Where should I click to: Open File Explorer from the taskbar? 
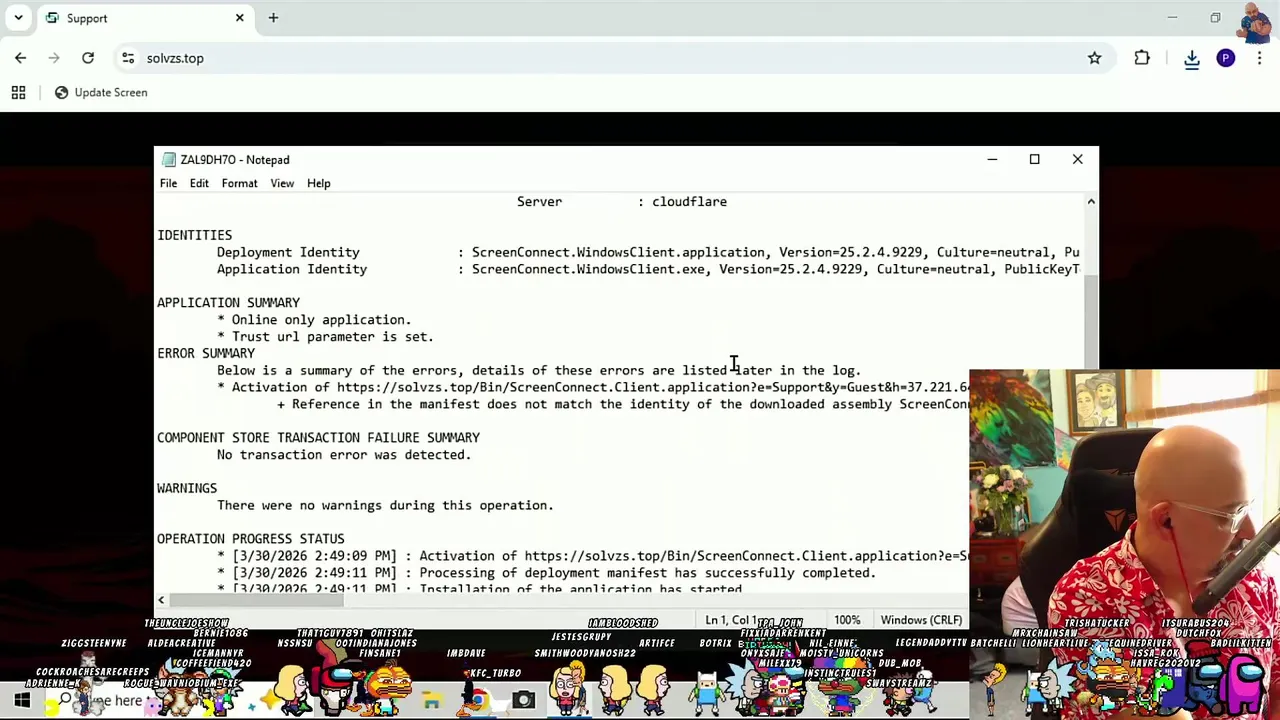pyautogui.click(x=431, y=701)
